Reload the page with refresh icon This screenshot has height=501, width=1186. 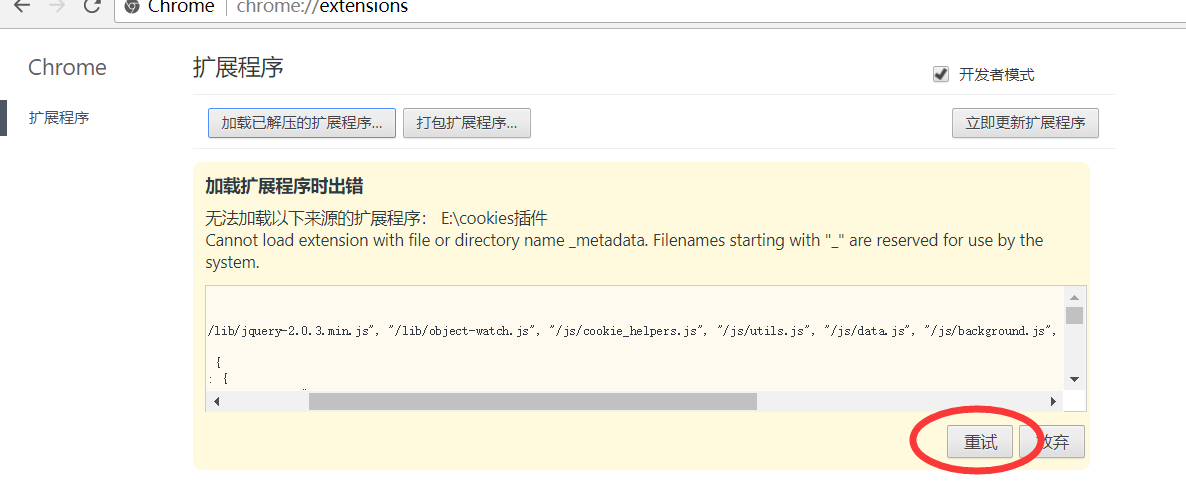[x=92, y=6]
